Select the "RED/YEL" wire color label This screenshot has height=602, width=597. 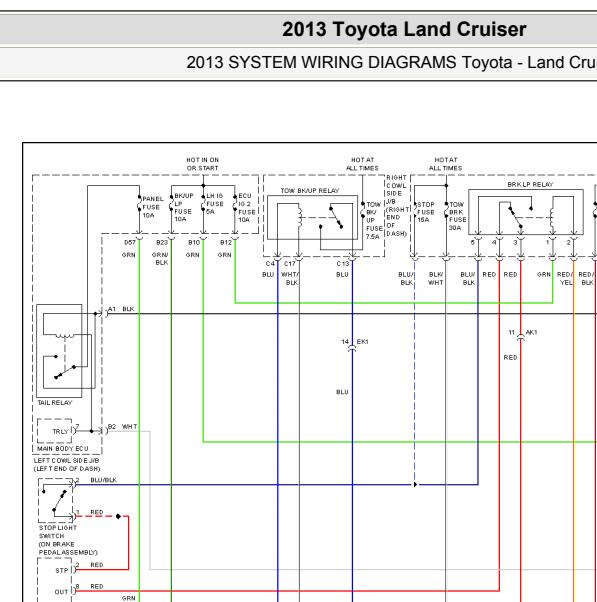pos(565,279)
